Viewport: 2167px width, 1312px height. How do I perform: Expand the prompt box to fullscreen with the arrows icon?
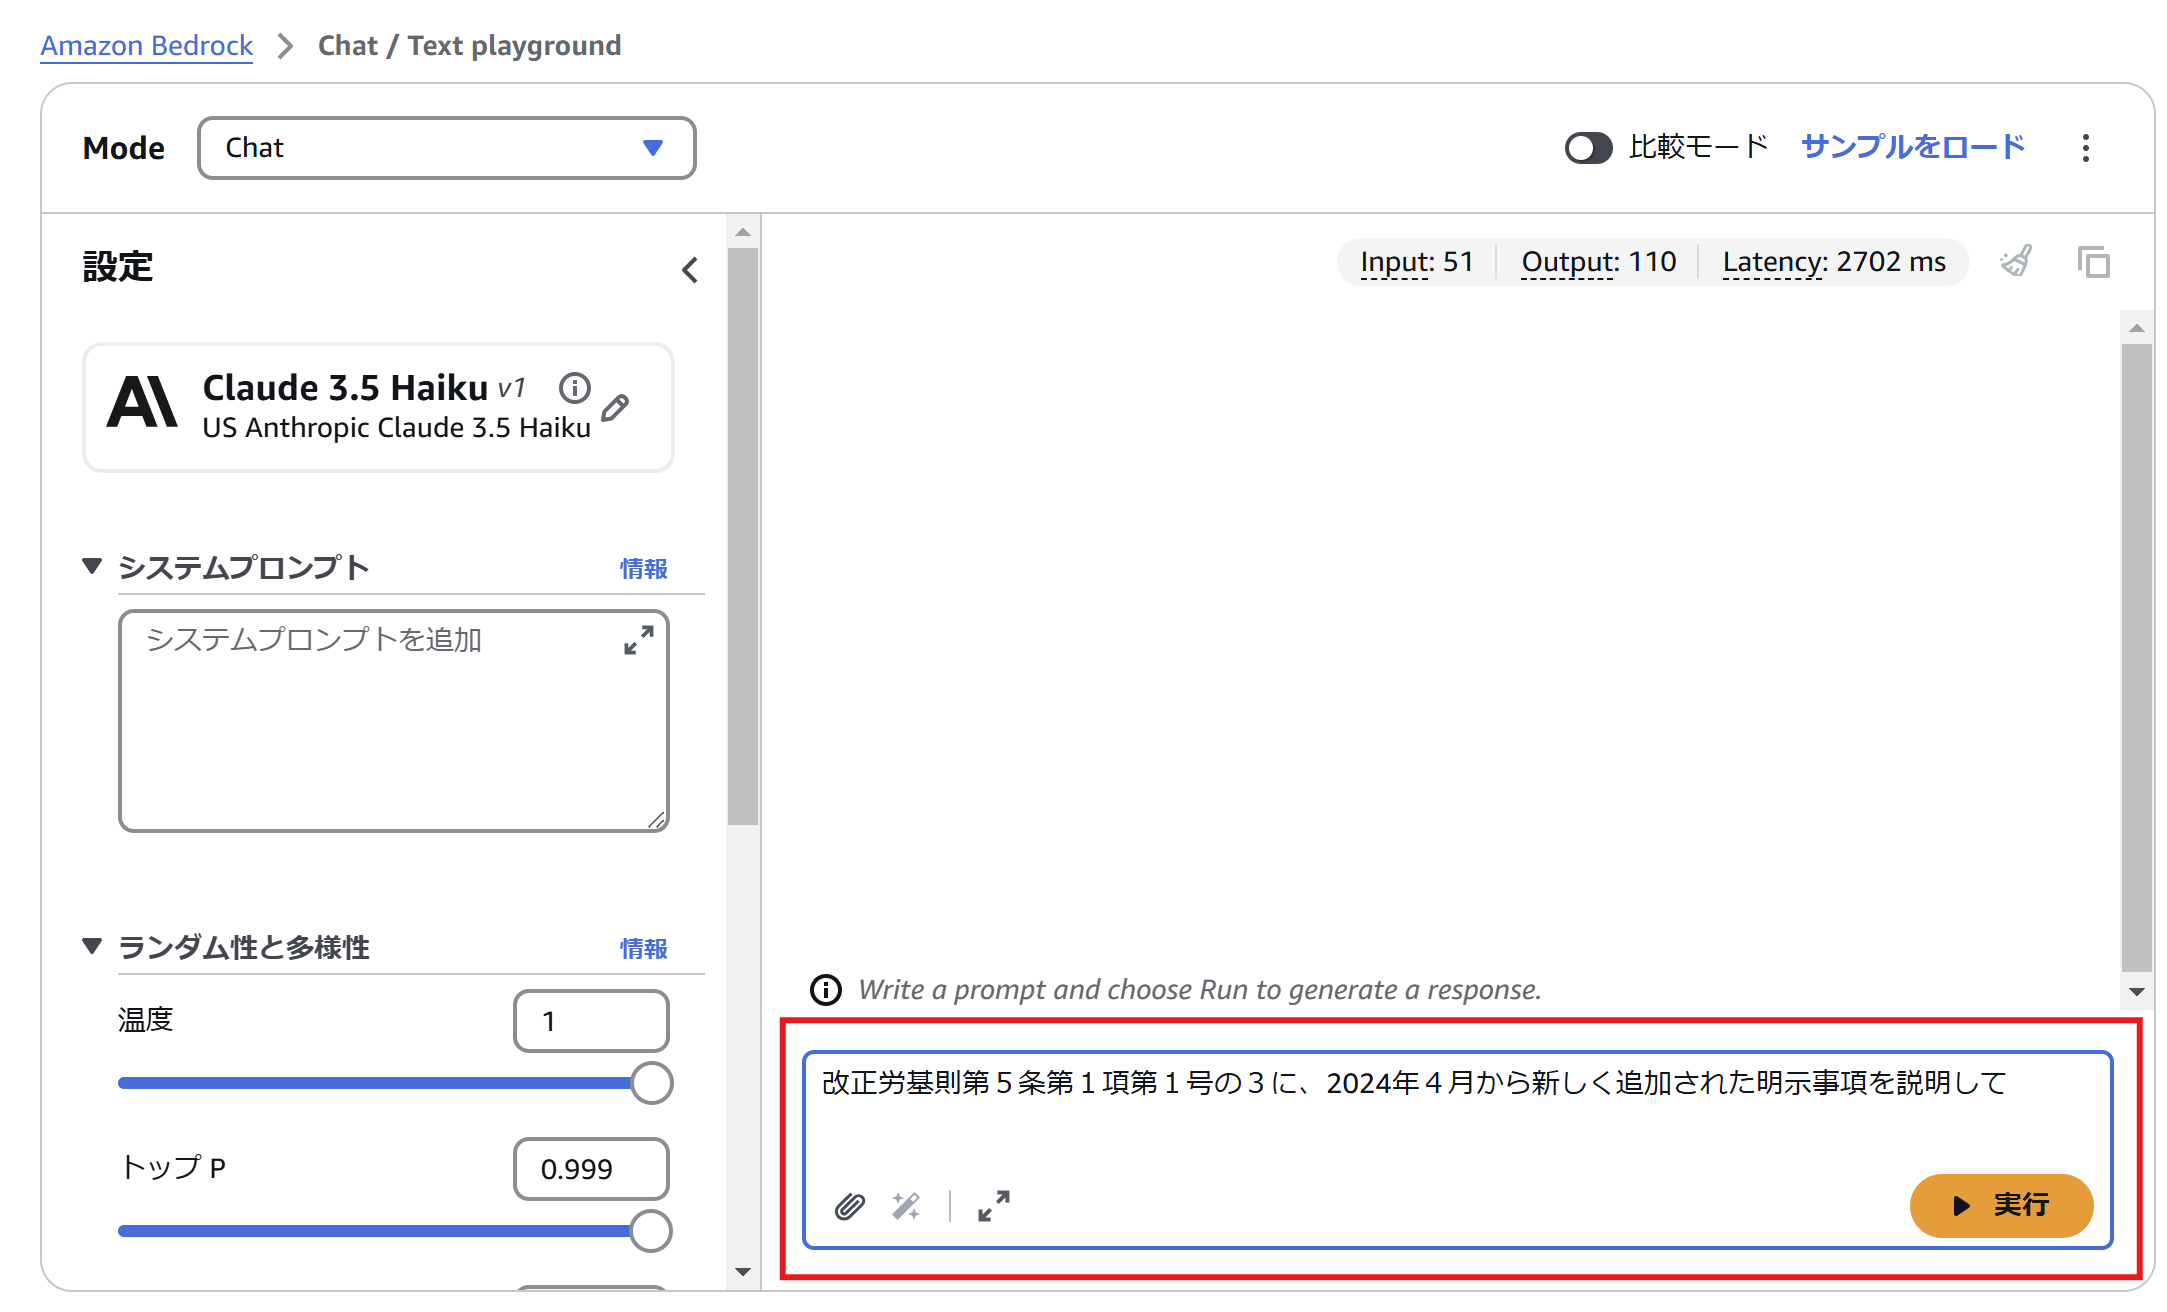pyautogui.click(x=993, y=1207)
